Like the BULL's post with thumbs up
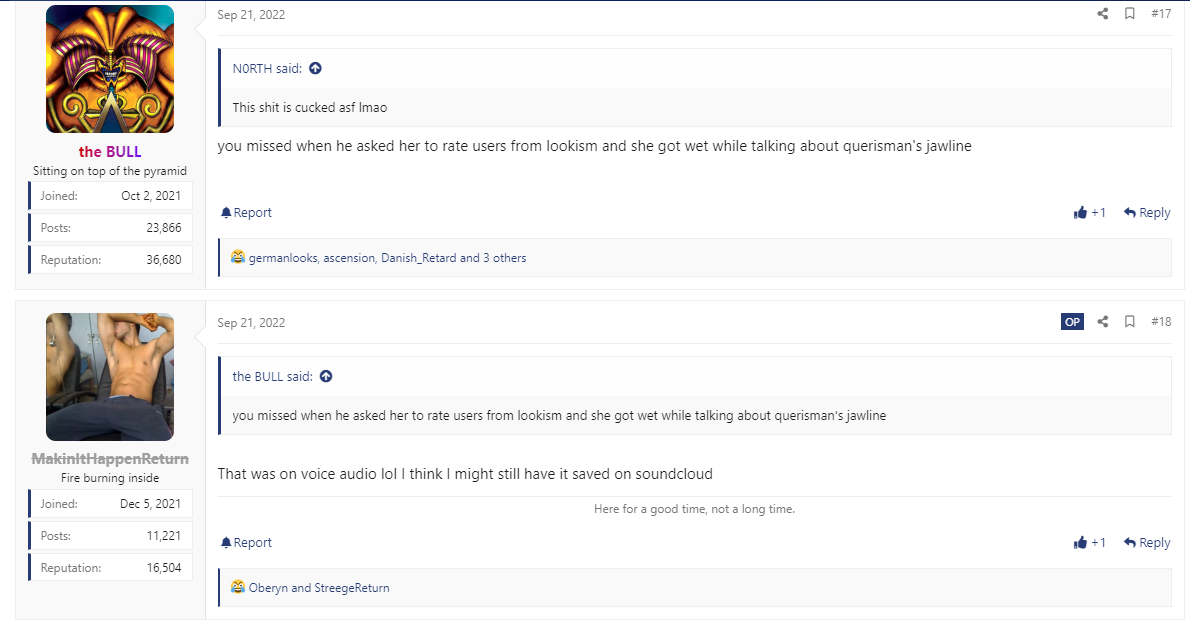The height and width of the screenshot is (620, 1190). (x=1089, y=212)
